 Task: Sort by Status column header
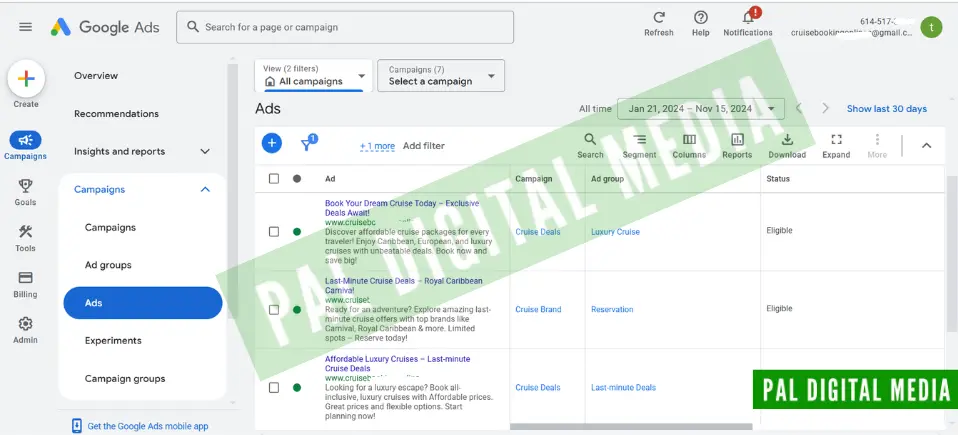coord(778,179)
